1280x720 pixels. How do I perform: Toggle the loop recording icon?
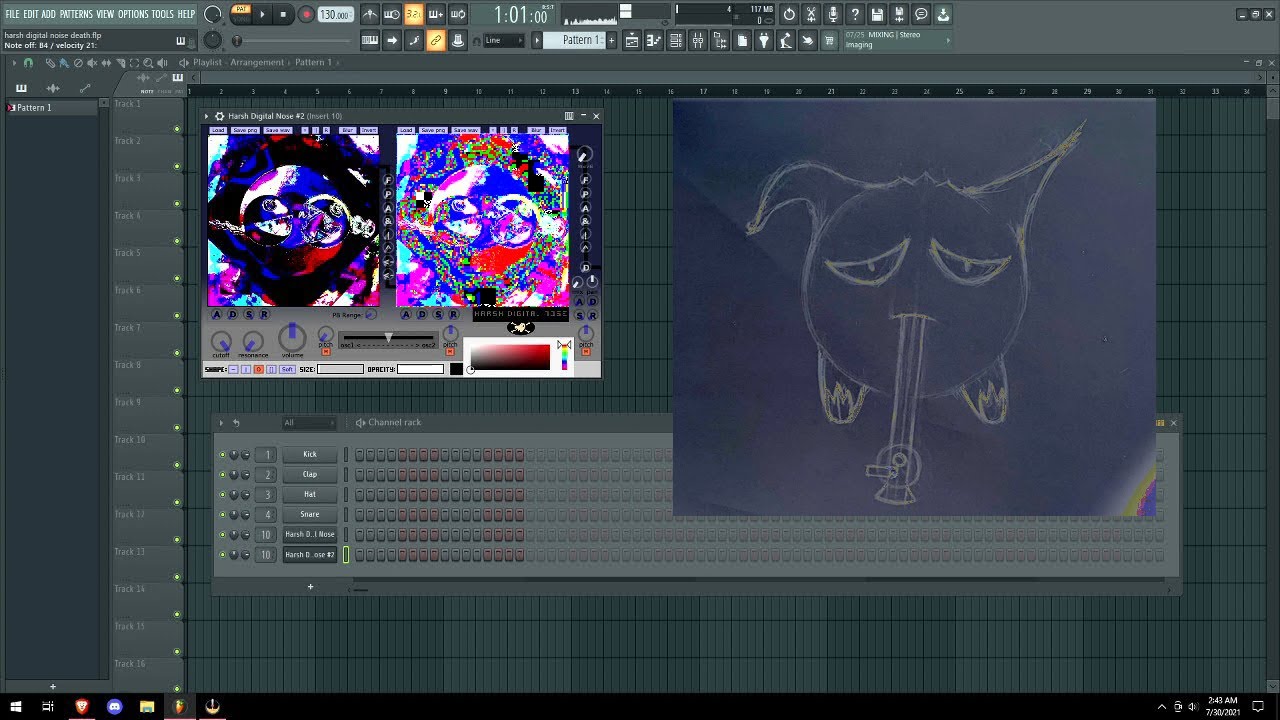(457, 14)
